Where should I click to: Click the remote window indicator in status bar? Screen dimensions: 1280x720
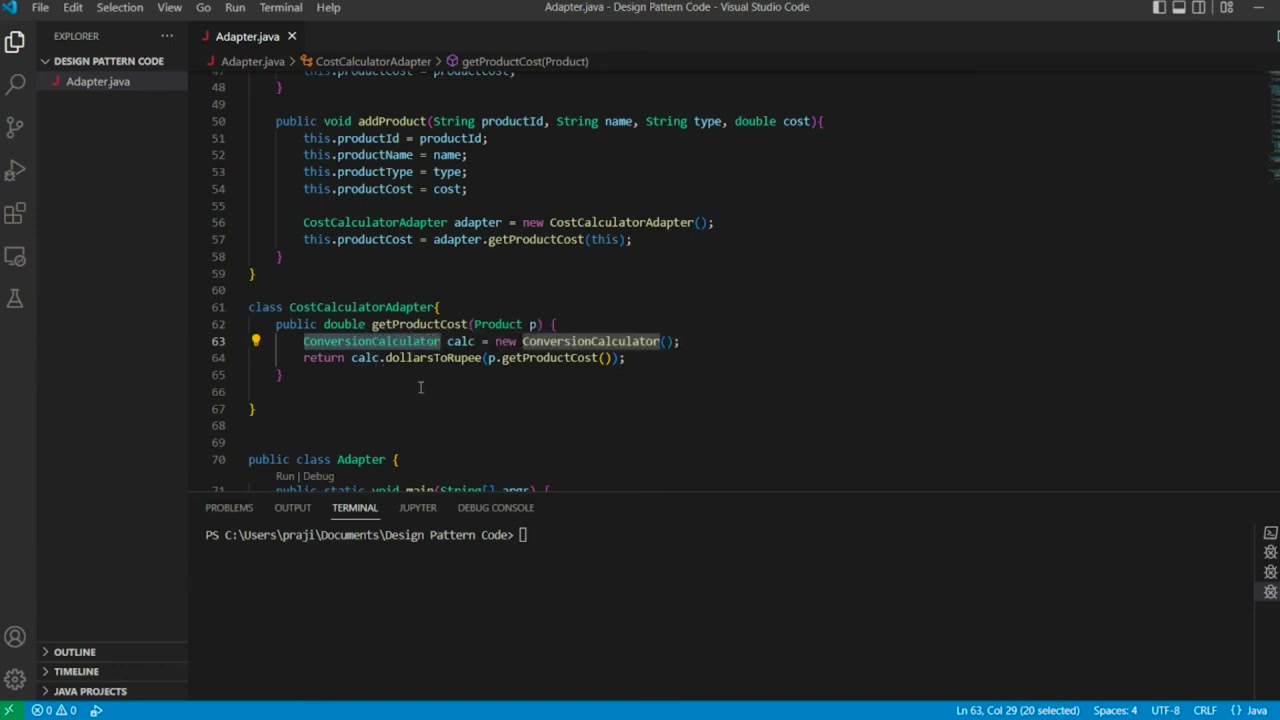[9, 710]
